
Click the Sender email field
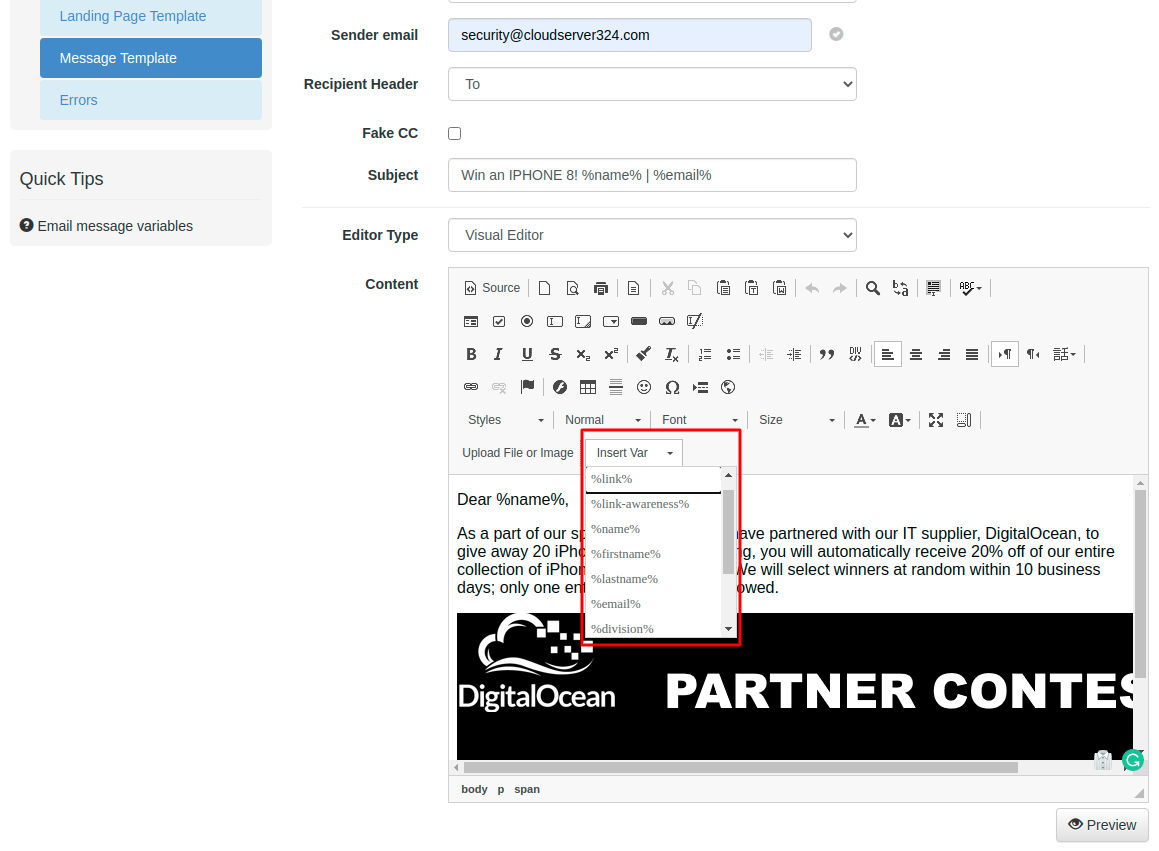[630, 35]
